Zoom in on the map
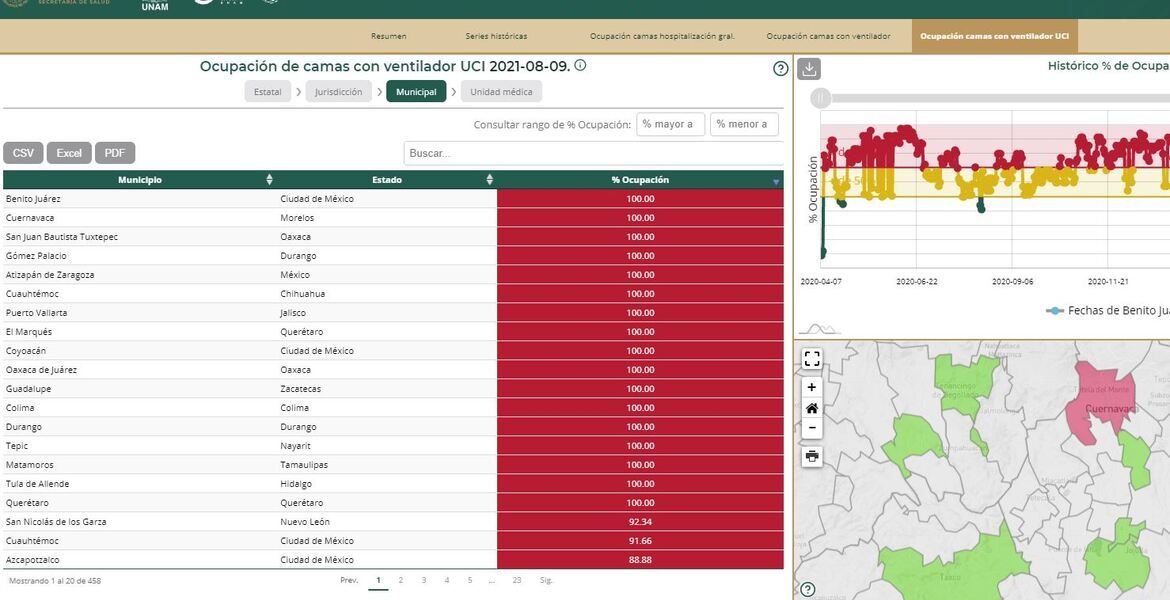Screen dimensions: 1170x600 (812, 388)
